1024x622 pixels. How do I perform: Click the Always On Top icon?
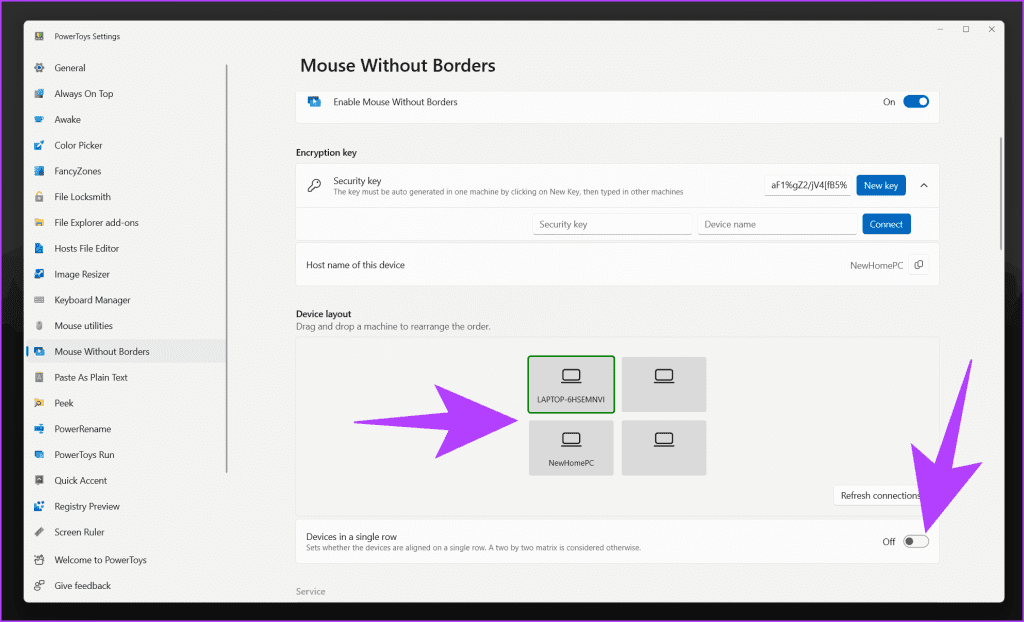pyautogui.click(x=39, y=93)
